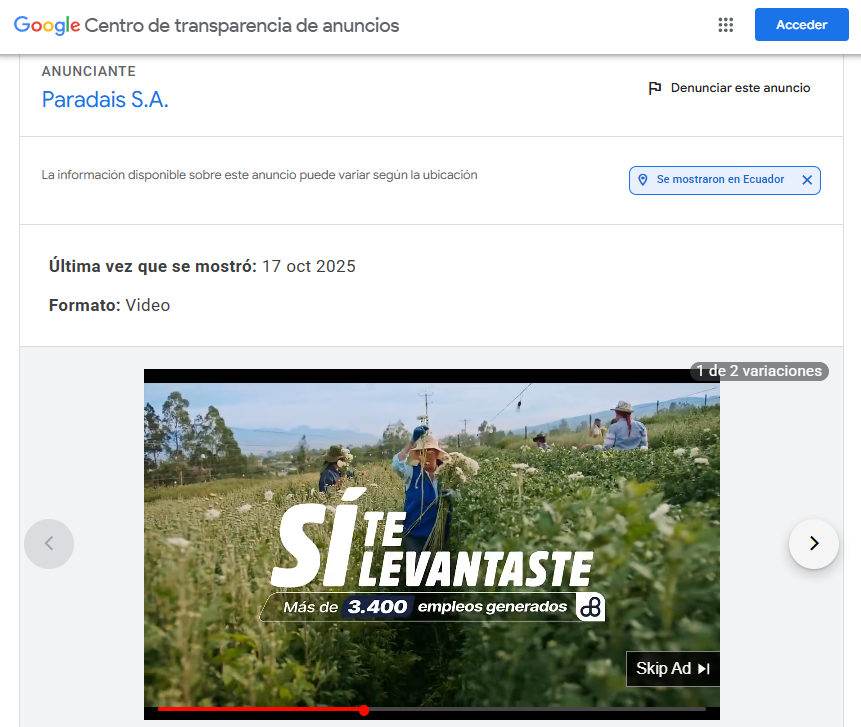
Task: Click the ANUNCIANTE label
Action: click(88, 71)
